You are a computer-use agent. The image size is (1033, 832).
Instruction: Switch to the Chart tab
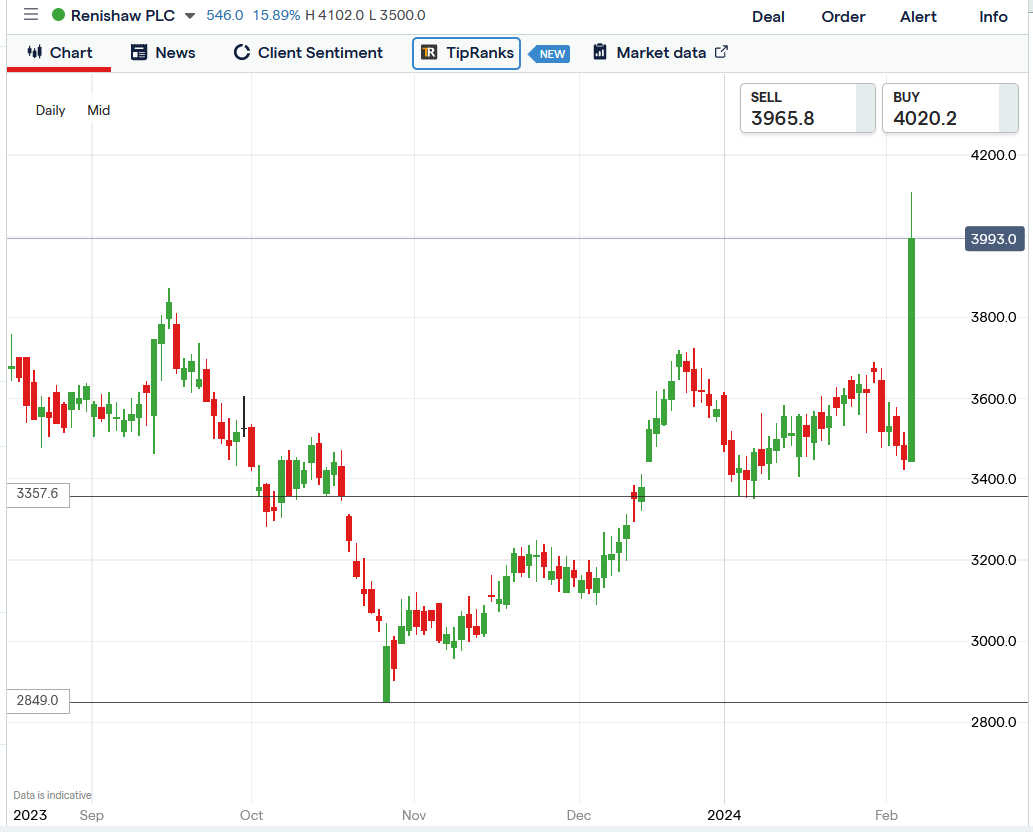click(x=59, y=53)
